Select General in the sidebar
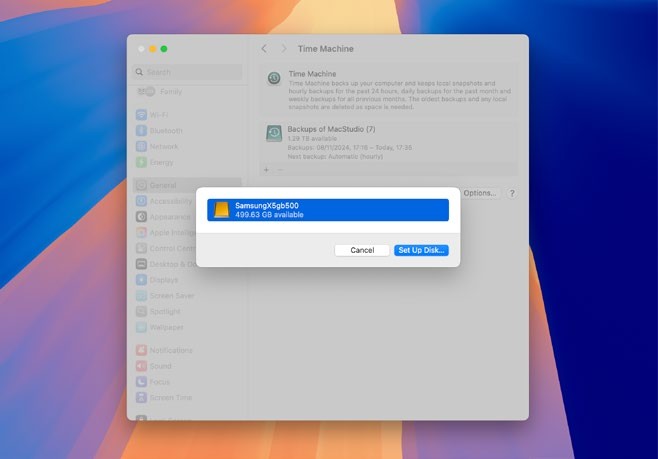 click(188, 185)
